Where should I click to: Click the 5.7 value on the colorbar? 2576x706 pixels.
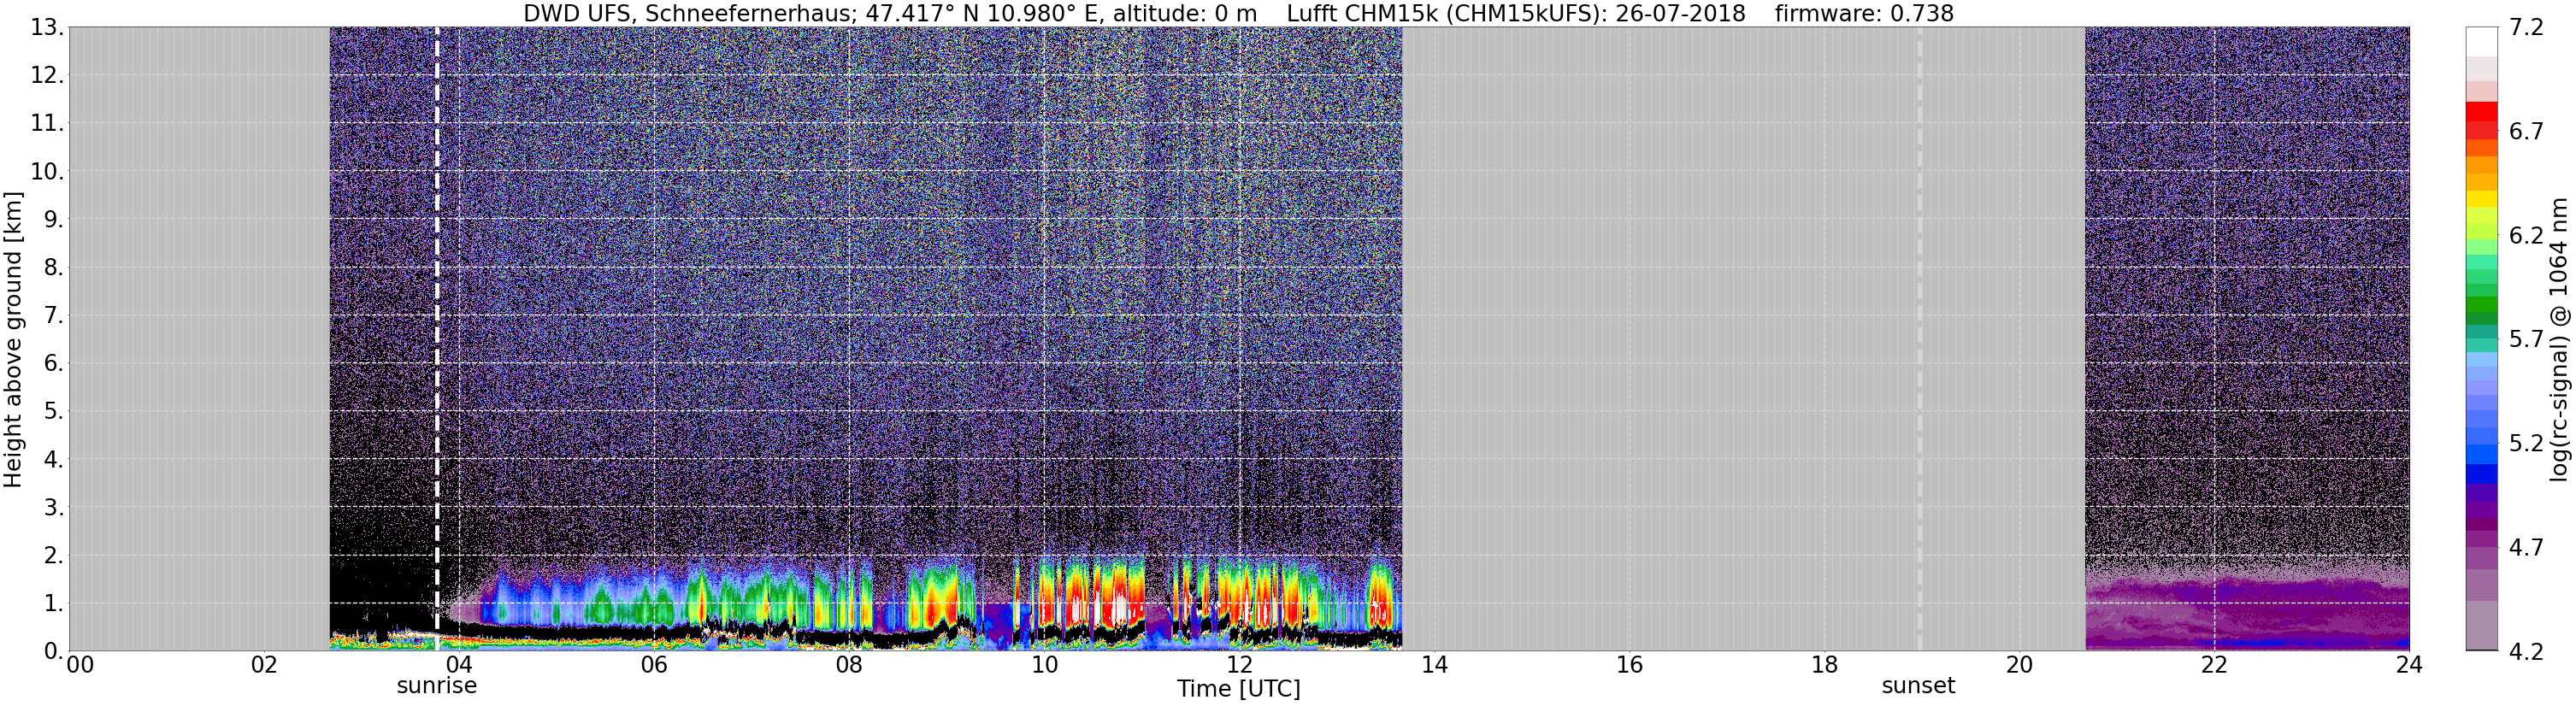tap(2526, 339)
